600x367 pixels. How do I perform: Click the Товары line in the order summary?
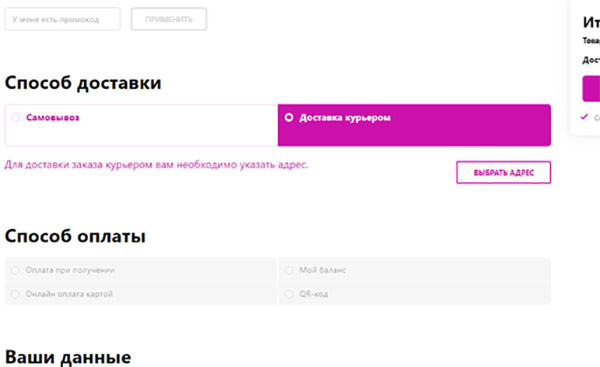(591, 41)
